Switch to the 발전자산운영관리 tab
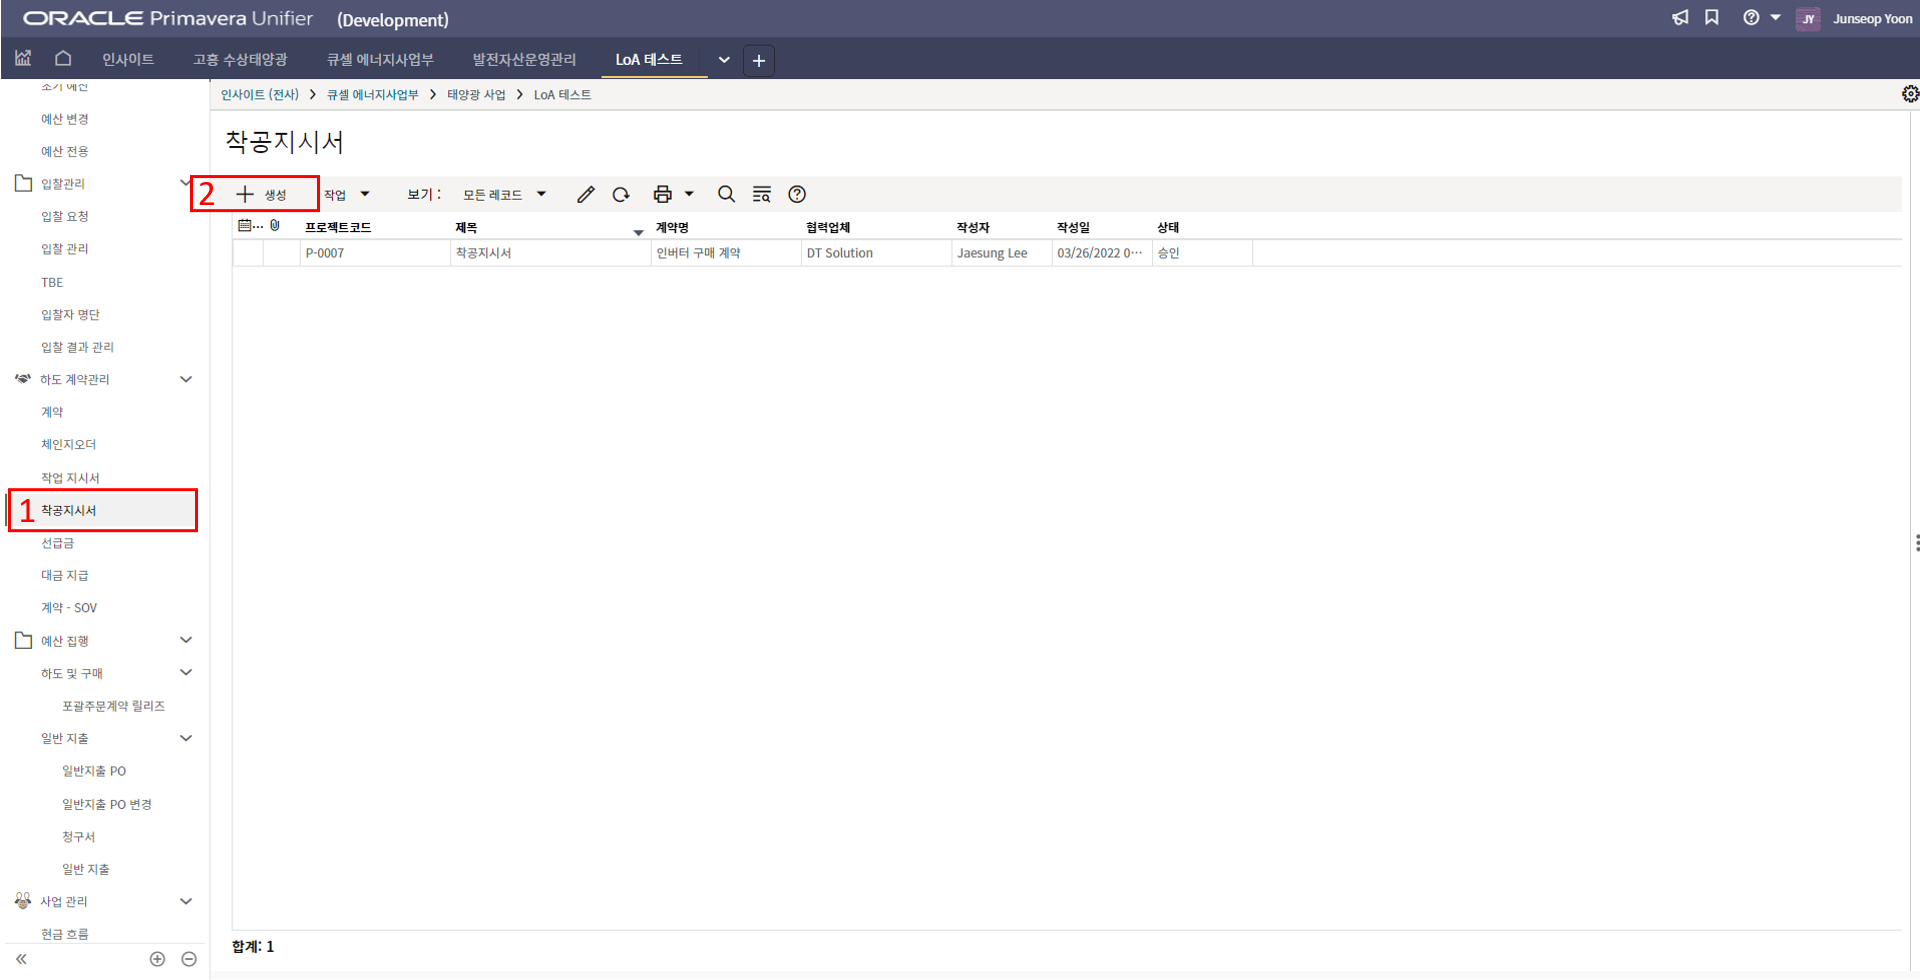Screen dimensions: 1920x980 tap(524, 60)
